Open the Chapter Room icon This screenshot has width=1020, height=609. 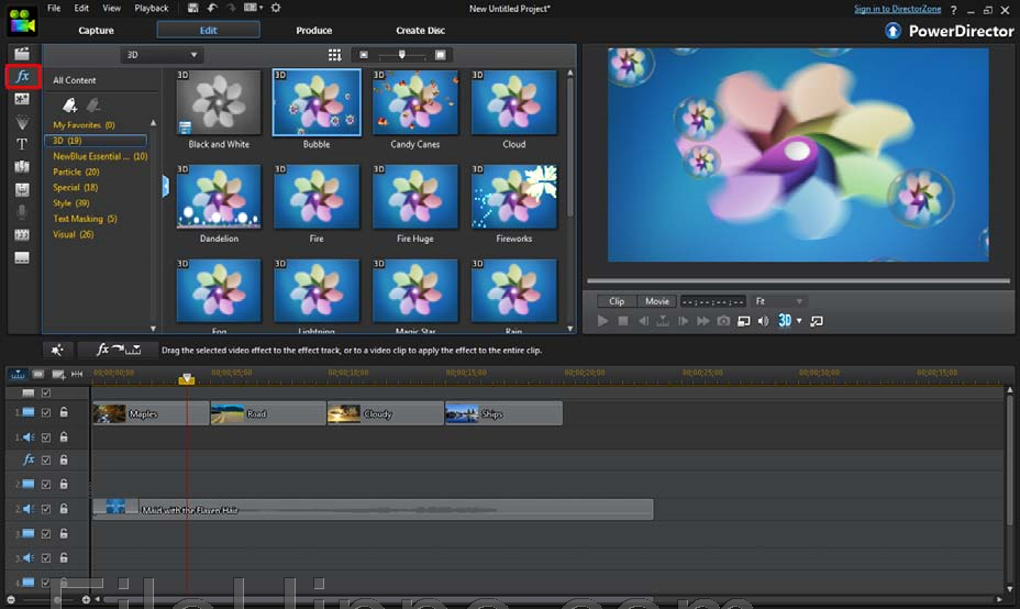pos(22,235)
